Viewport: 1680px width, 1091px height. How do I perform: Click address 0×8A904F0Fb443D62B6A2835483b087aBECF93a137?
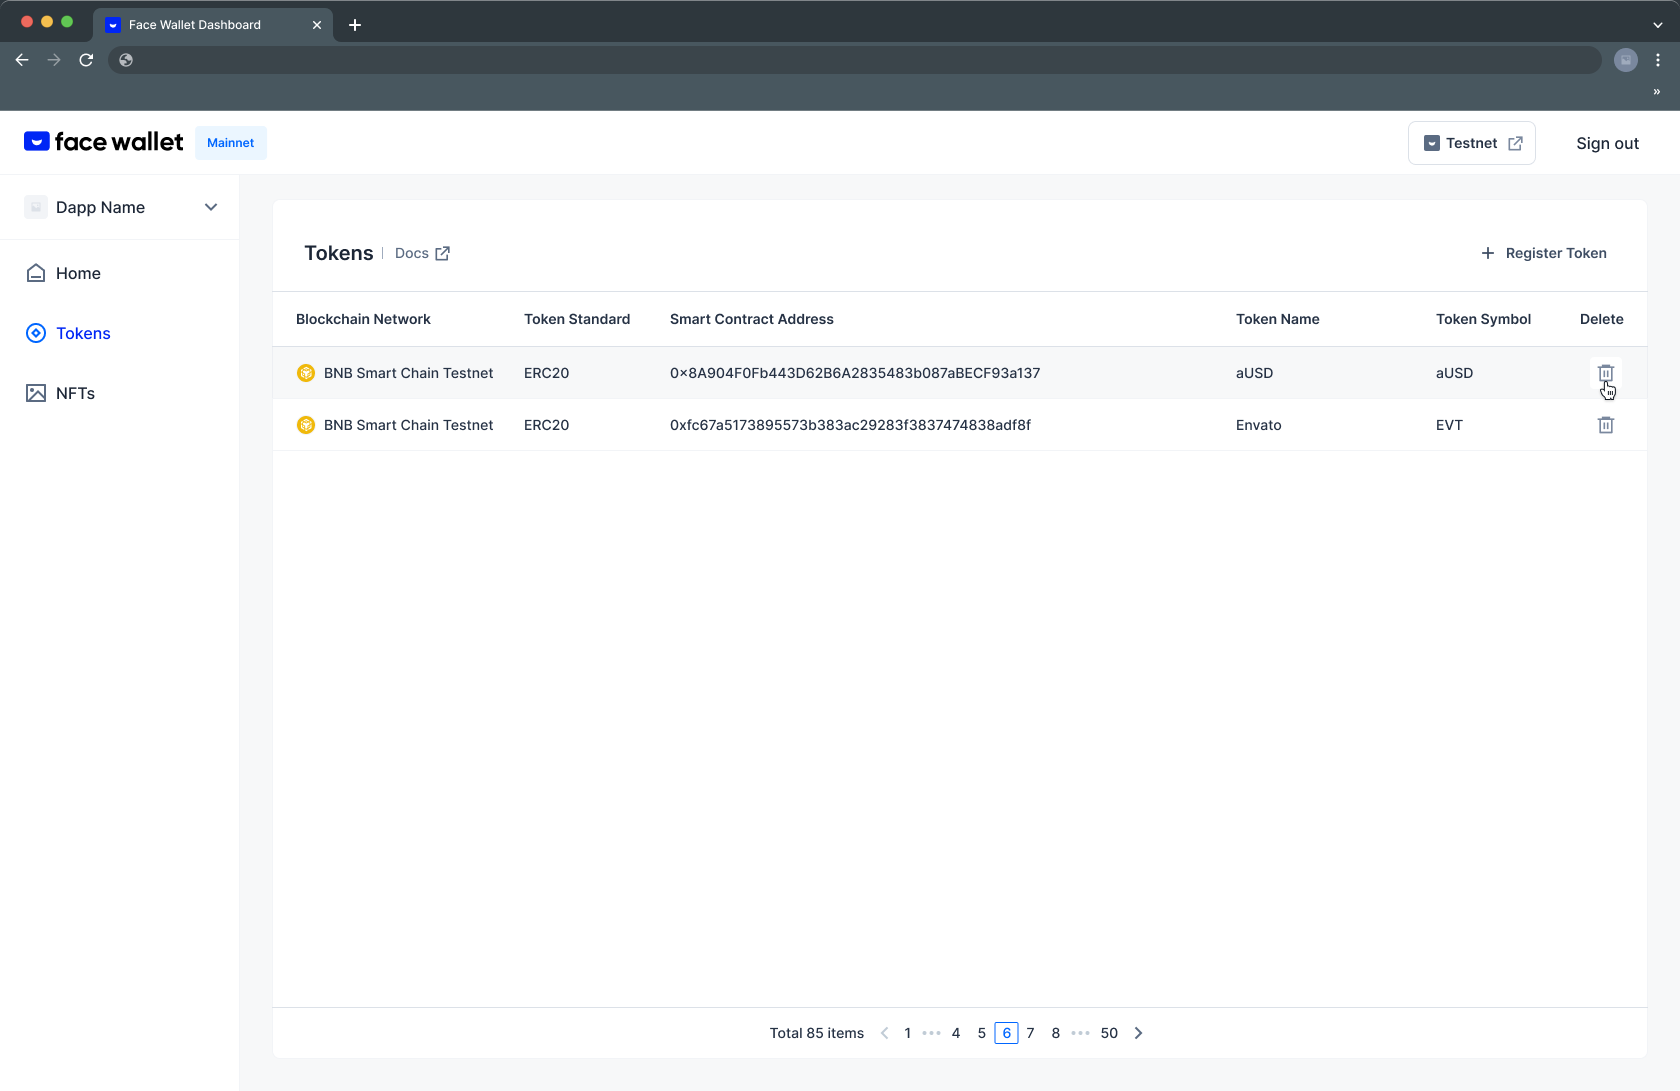[855, 373]
